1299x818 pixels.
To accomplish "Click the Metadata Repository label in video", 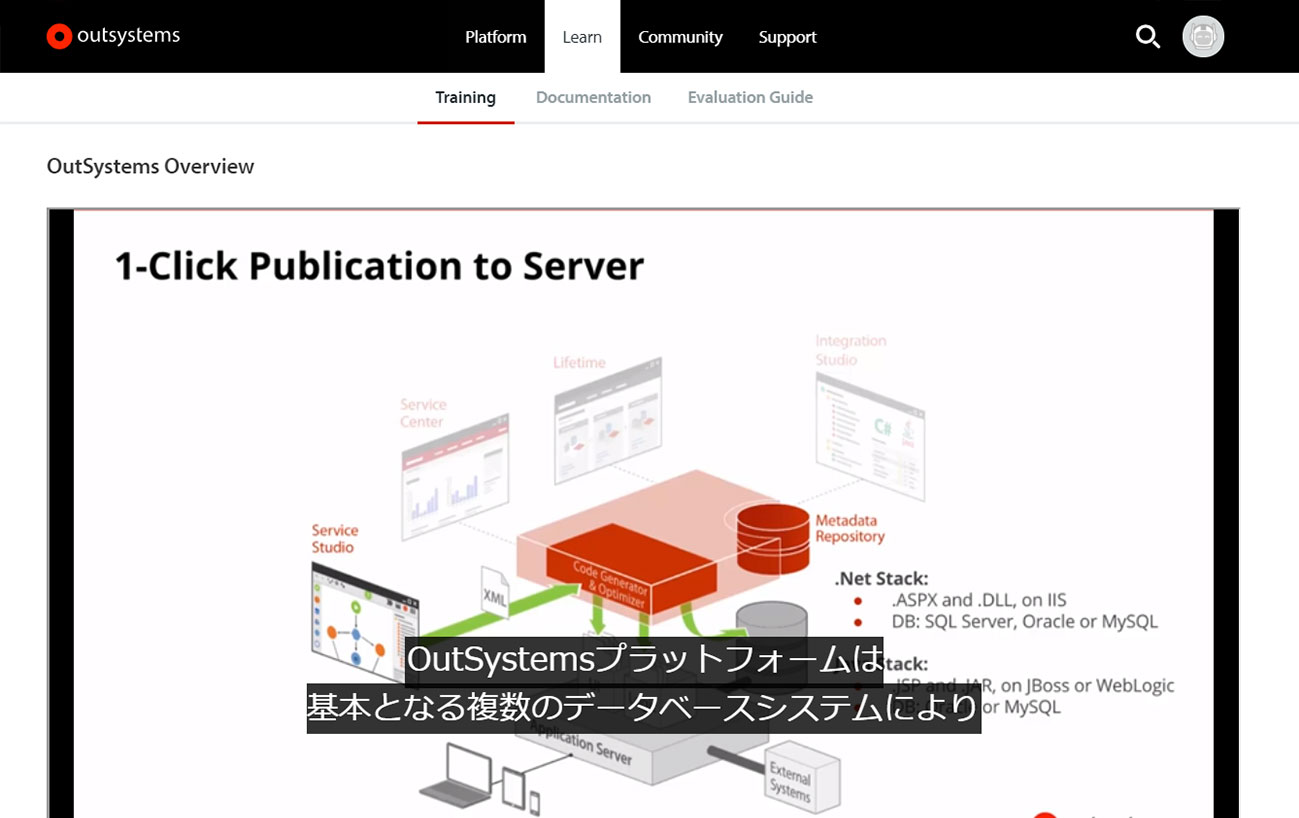I will point(850,528).
